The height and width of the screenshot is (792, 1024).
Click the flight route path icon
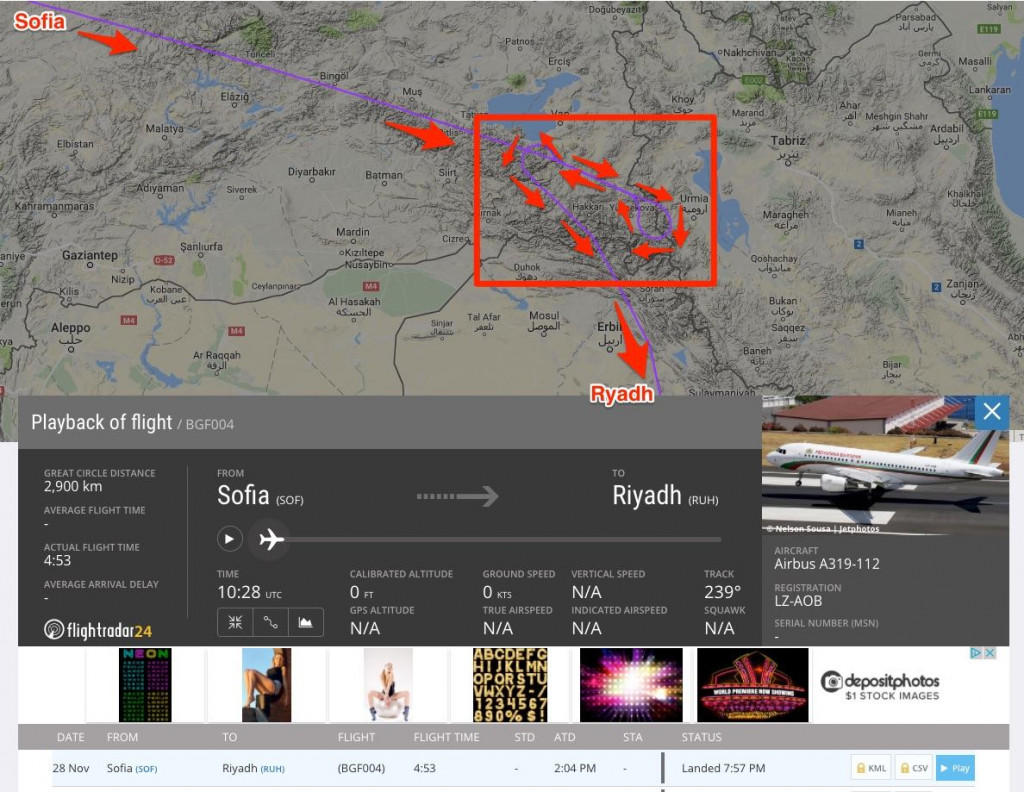pos(270,622)
